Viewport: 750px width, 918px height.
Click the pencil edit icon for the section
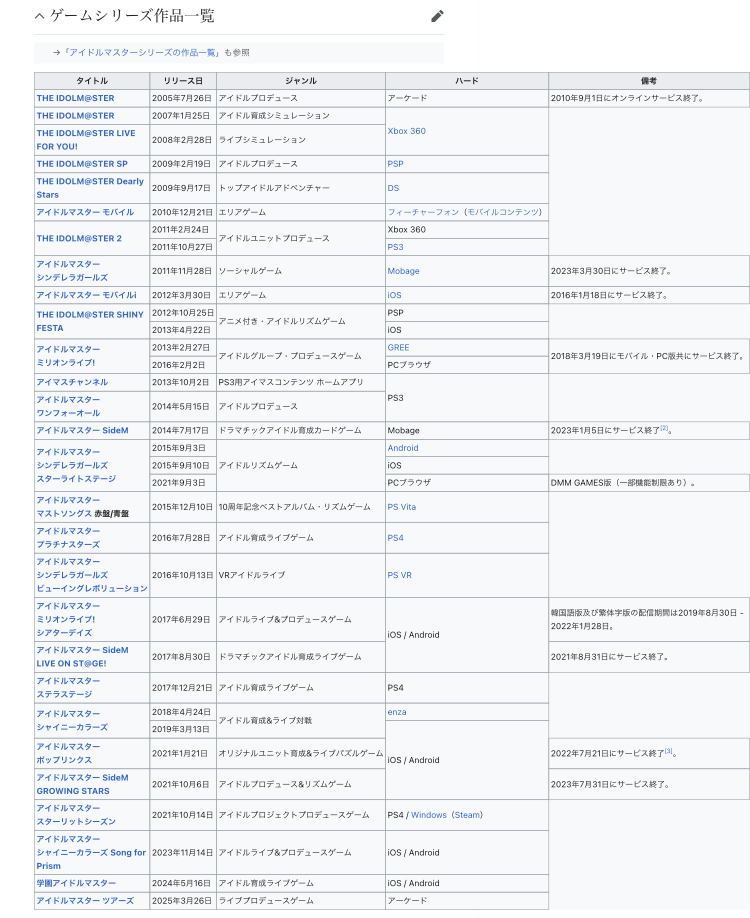click(x=437, y=16)
